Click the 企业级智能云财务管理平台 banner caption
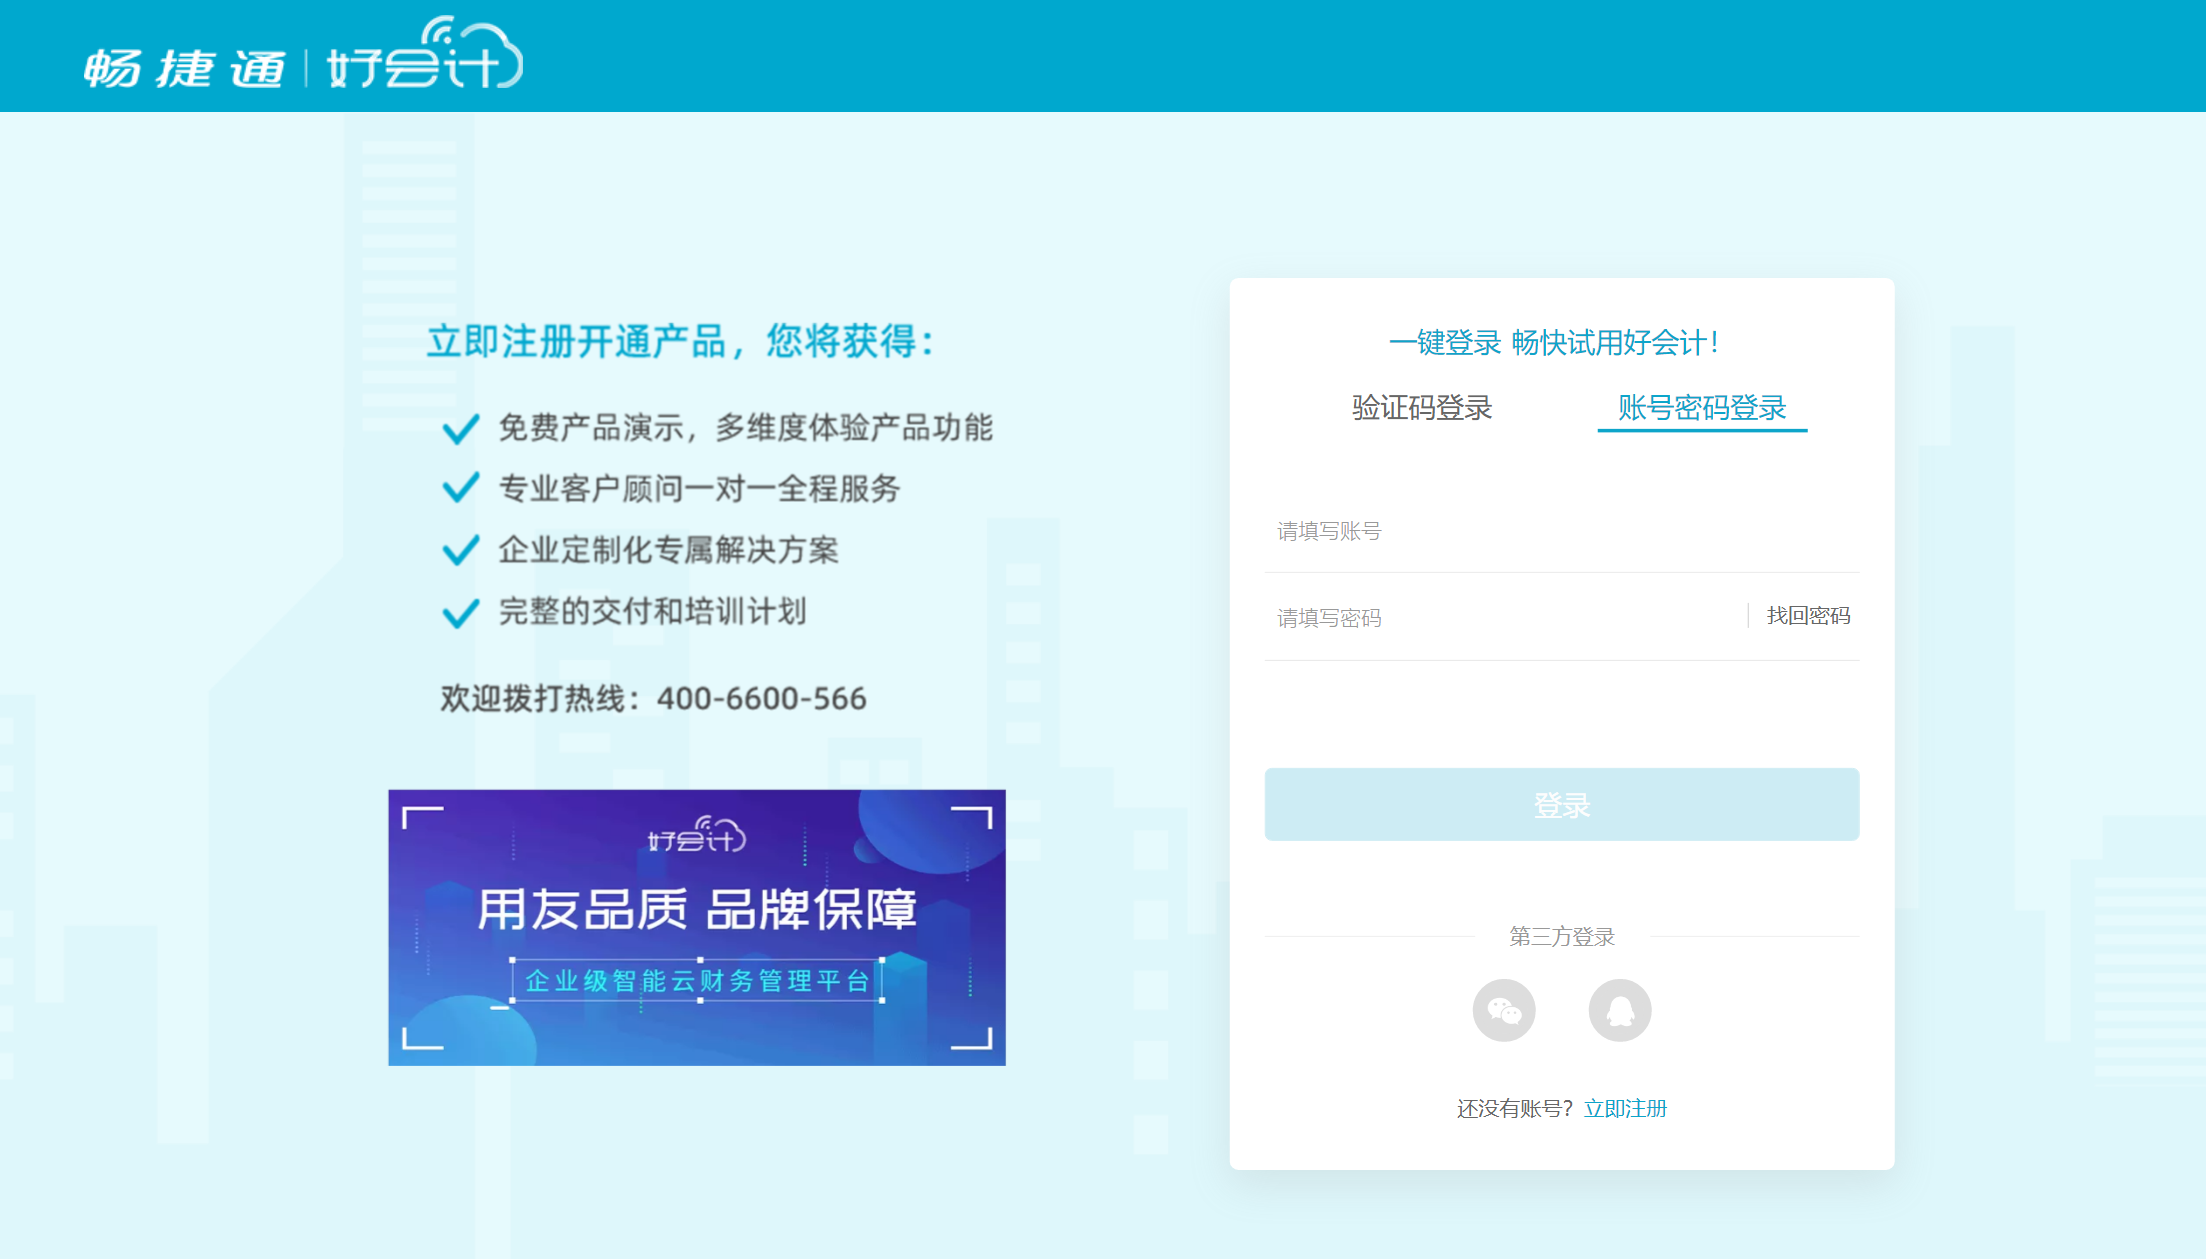 click(697, 981)
